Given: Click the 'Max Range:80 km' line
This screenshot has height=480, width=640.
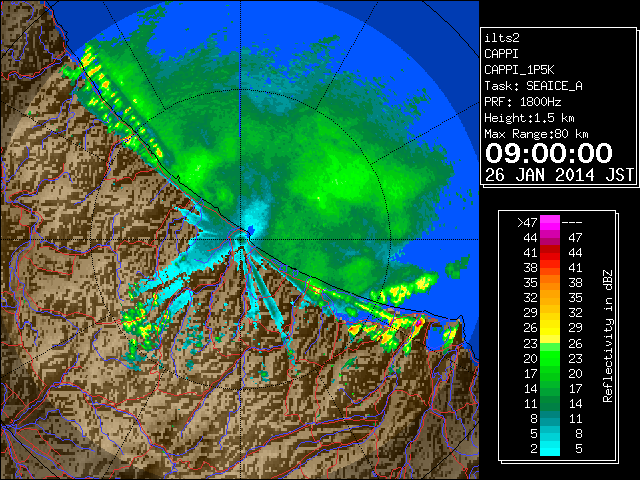Looking at the screenshot, I should pyautogui.click(x=536, y=134).
